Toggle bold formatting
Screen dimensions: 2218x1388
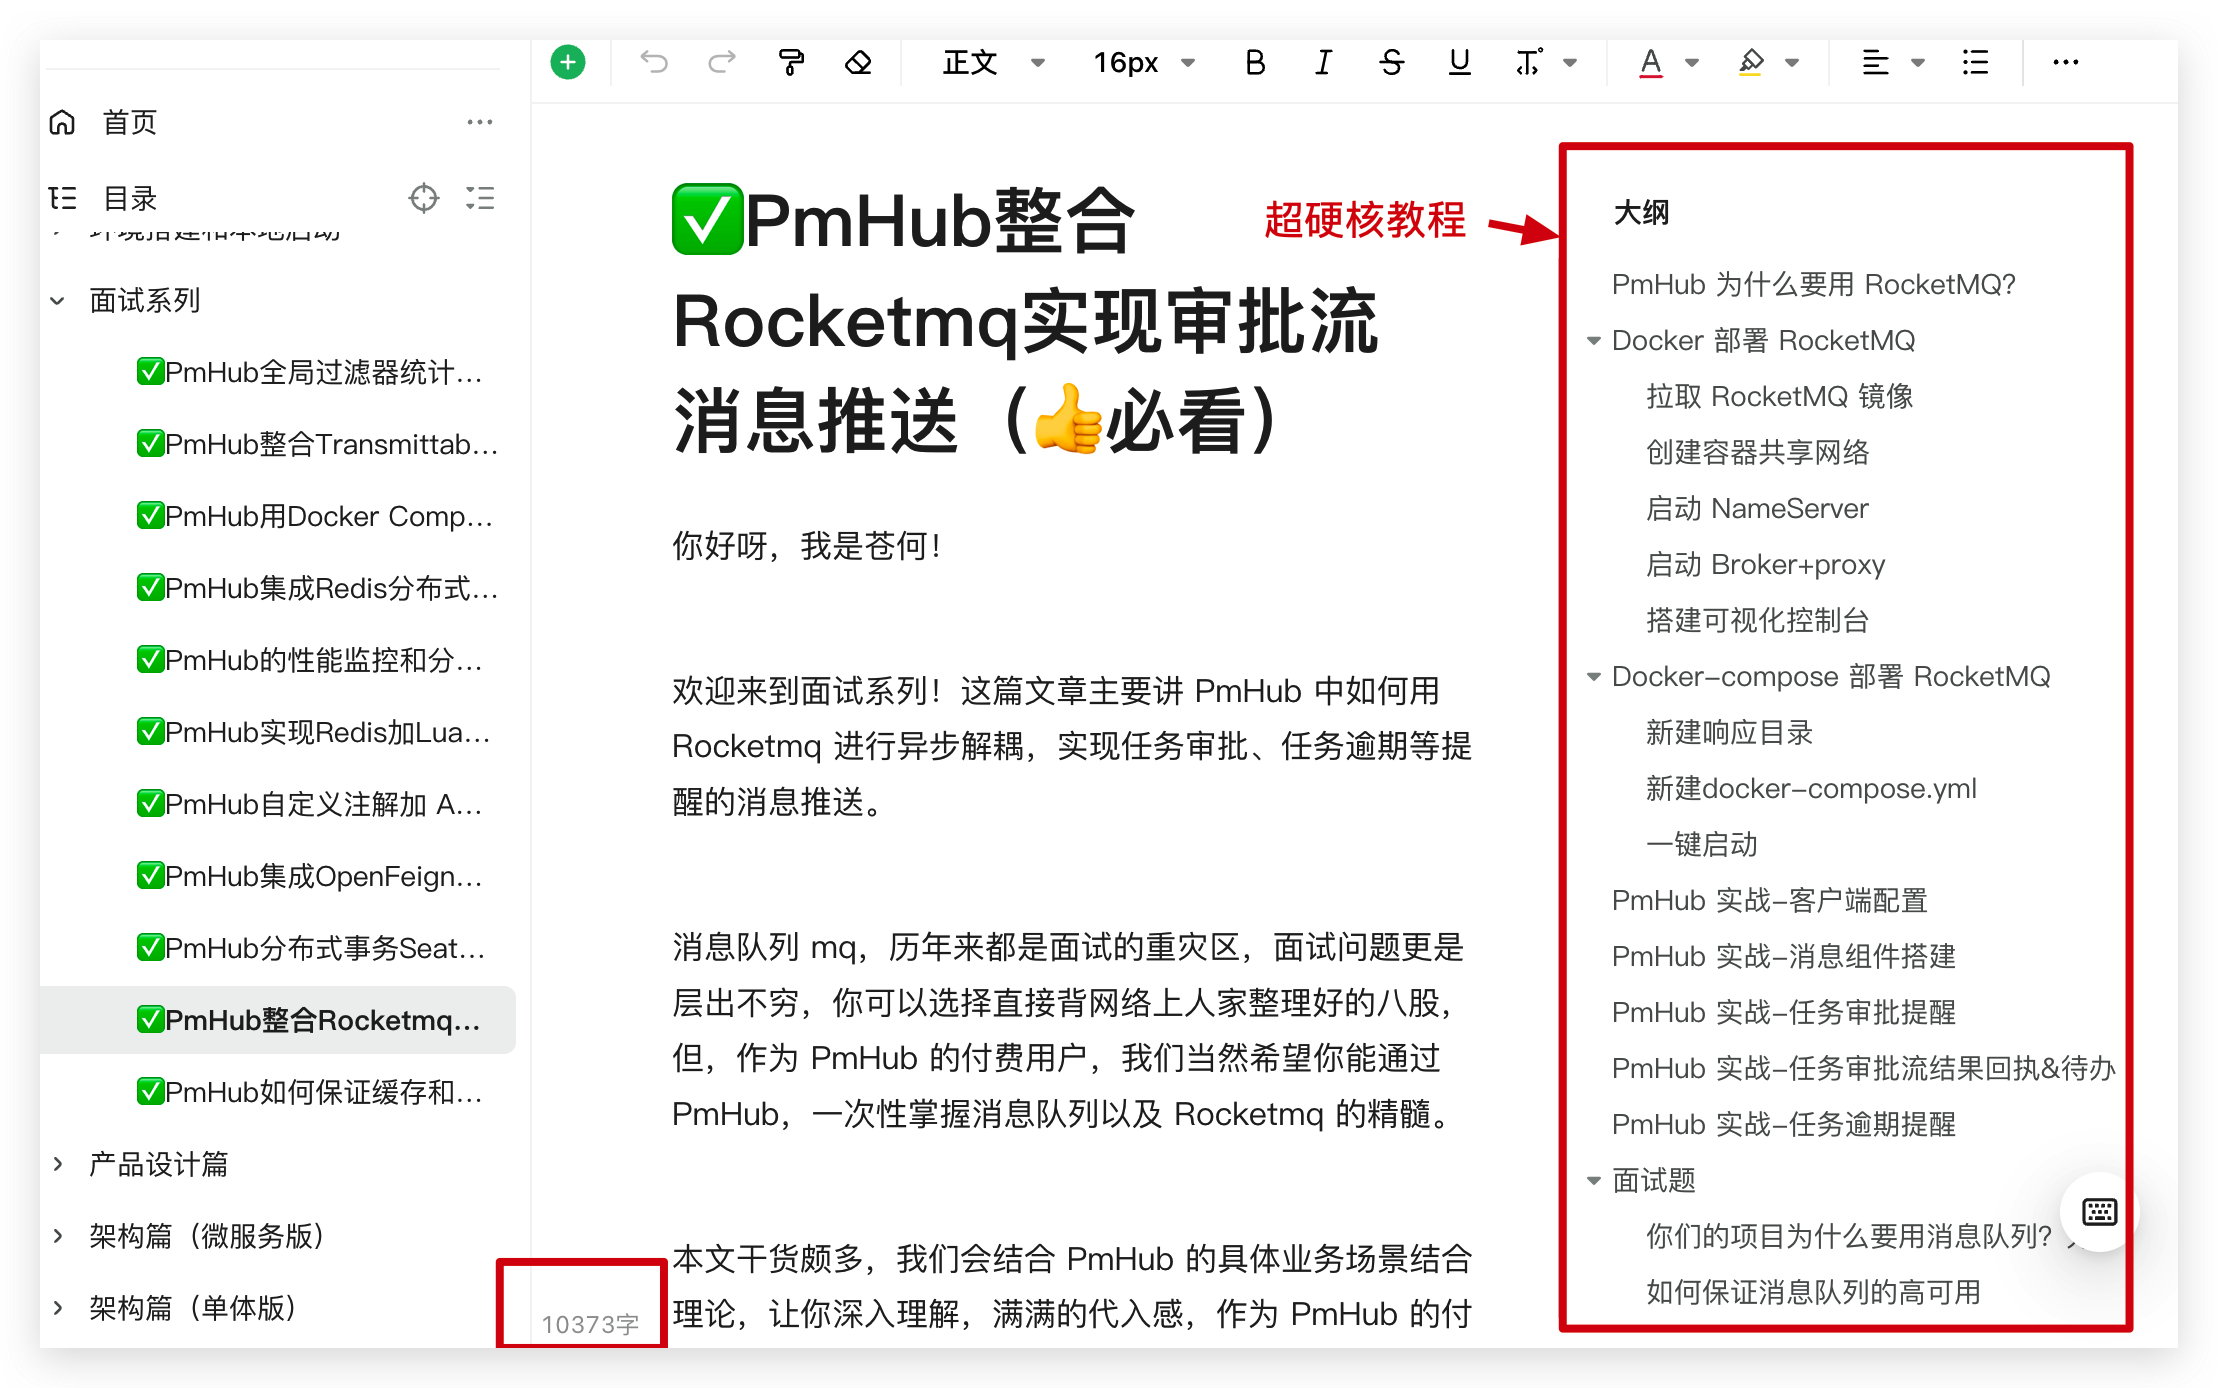click(x=1255, y=62)
